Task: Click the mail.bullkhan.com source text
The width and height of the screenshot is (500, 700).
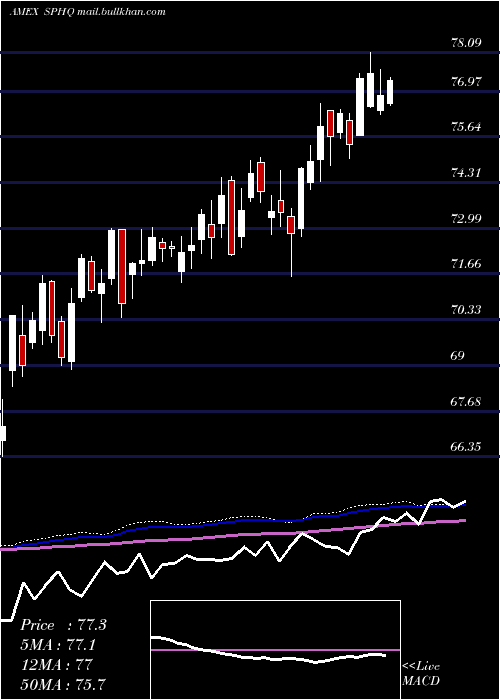Action: coord(121,11)
